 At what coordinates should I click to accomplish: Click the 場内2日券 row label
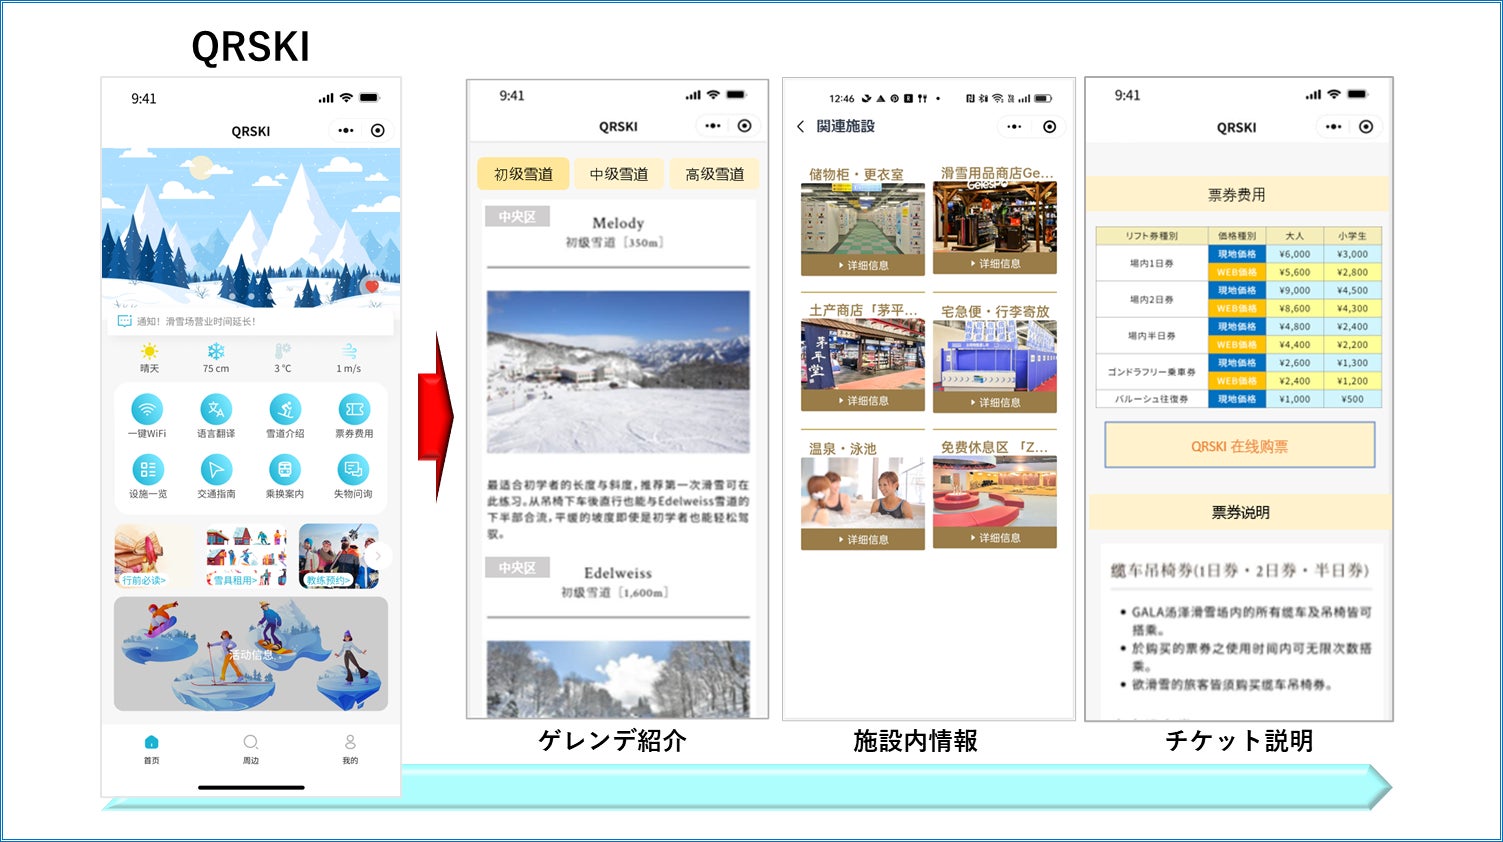click(1152, 299)
